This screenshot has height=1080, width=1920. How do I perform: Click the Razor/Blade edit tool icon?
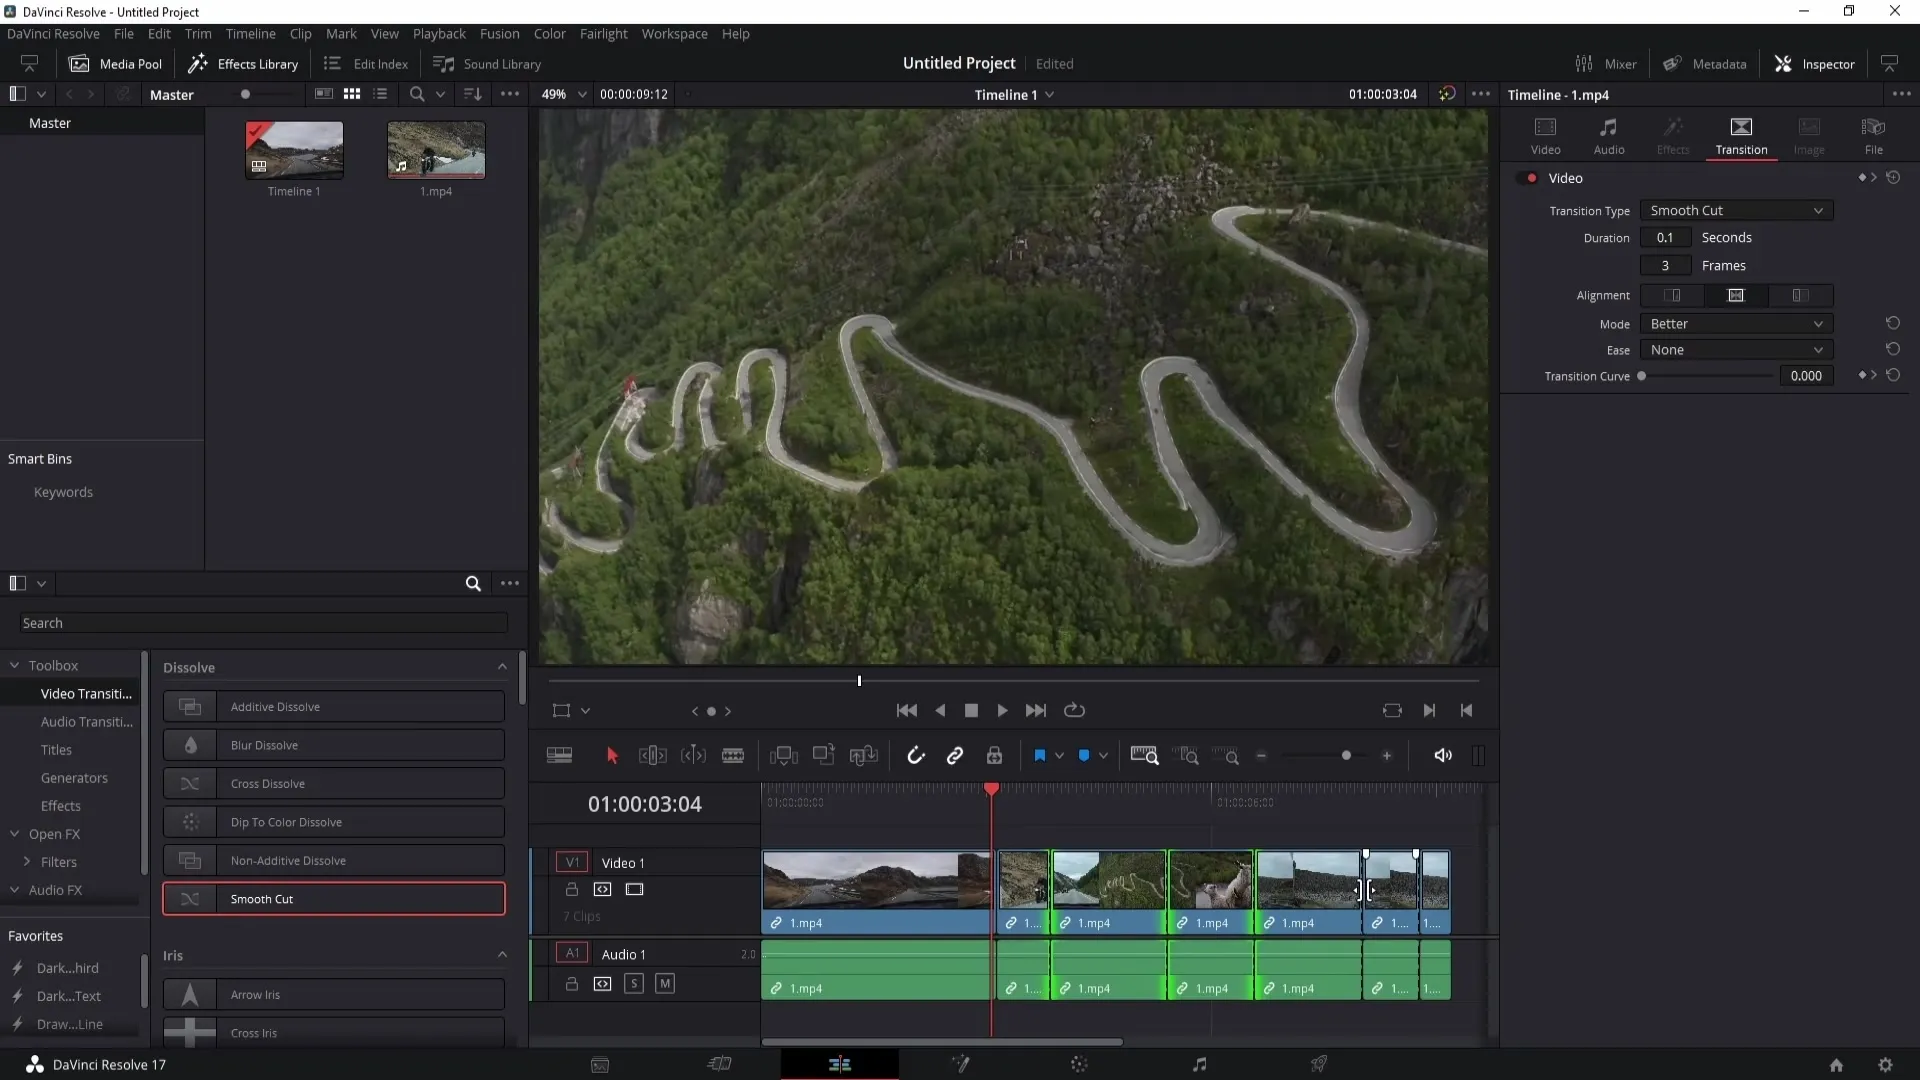tap(733, 756)
